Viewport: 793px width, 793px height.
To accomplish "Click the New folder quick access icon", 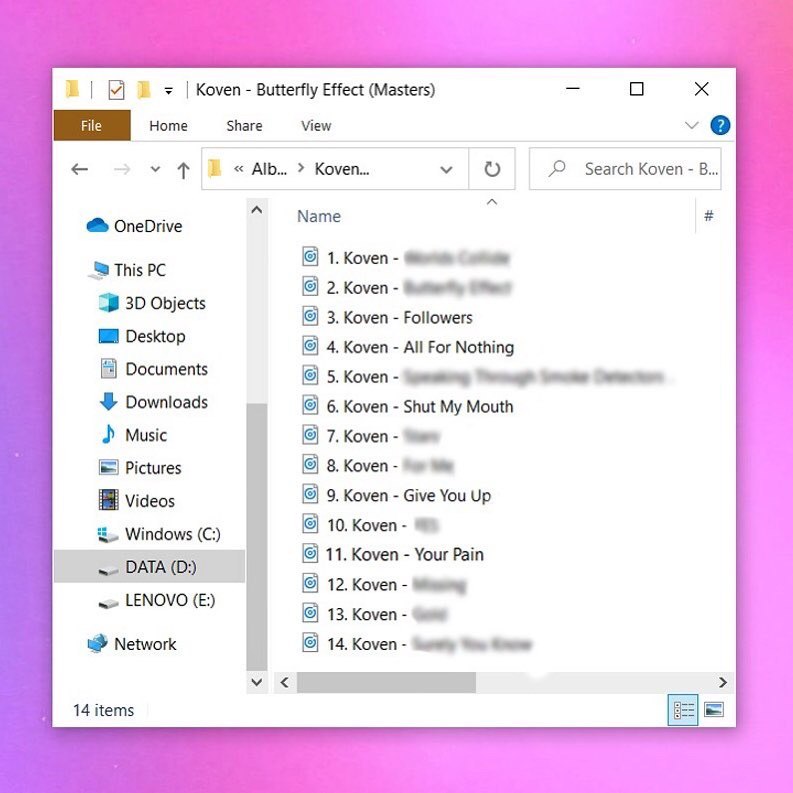I will [144, 90].
